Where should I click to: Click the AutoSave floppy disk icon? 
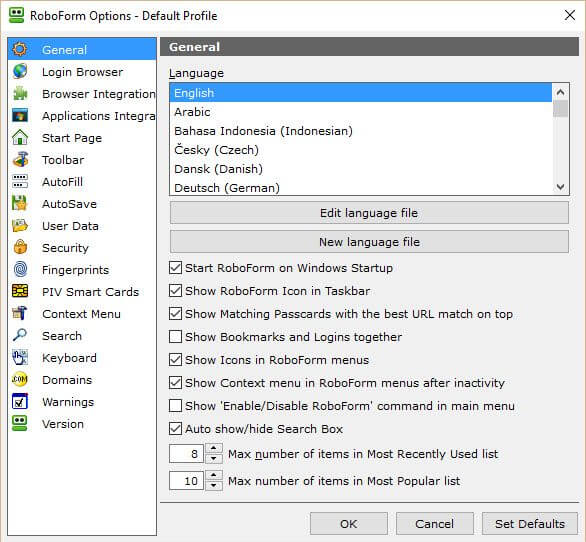[x=20, y=203]
